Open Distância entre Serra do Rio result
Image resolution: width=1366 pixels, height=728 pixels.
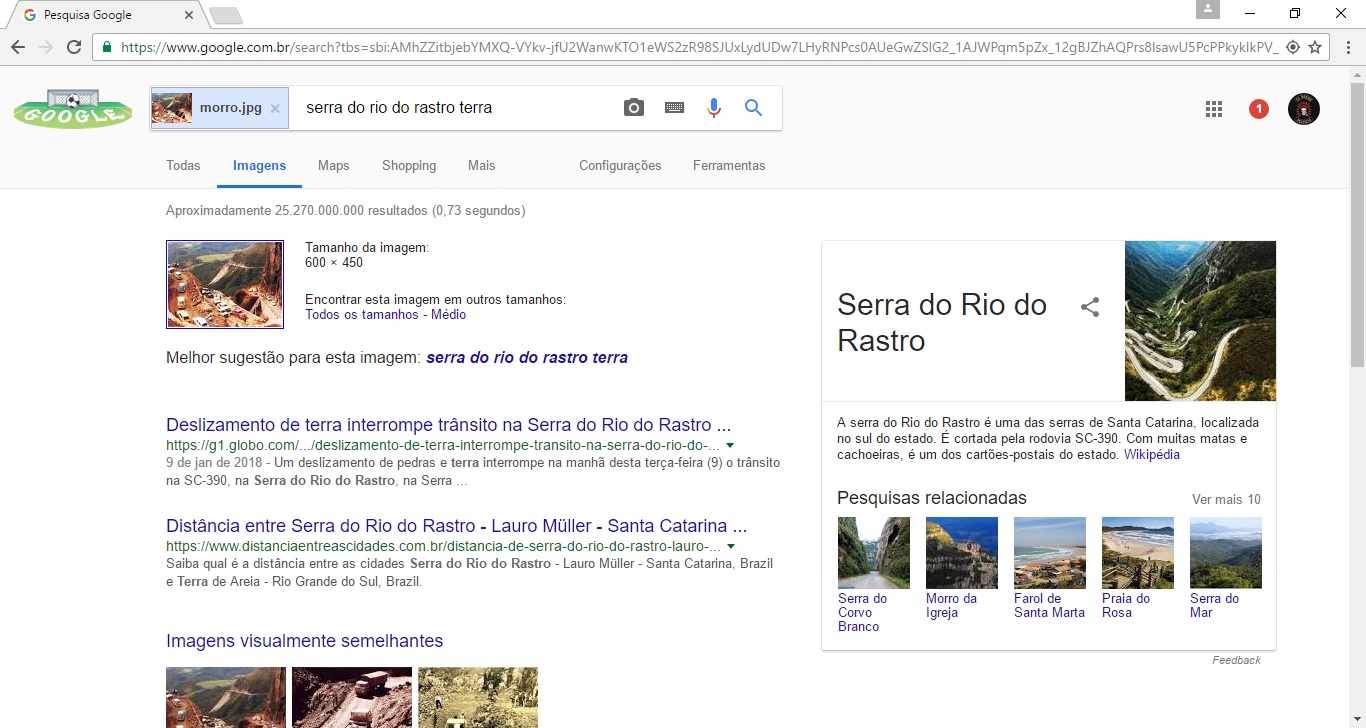point(457,526)
